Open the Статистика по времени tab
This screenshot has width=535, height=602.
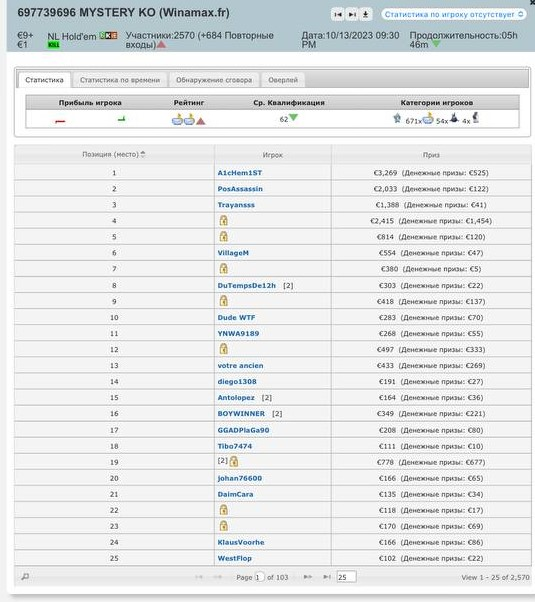120,80
